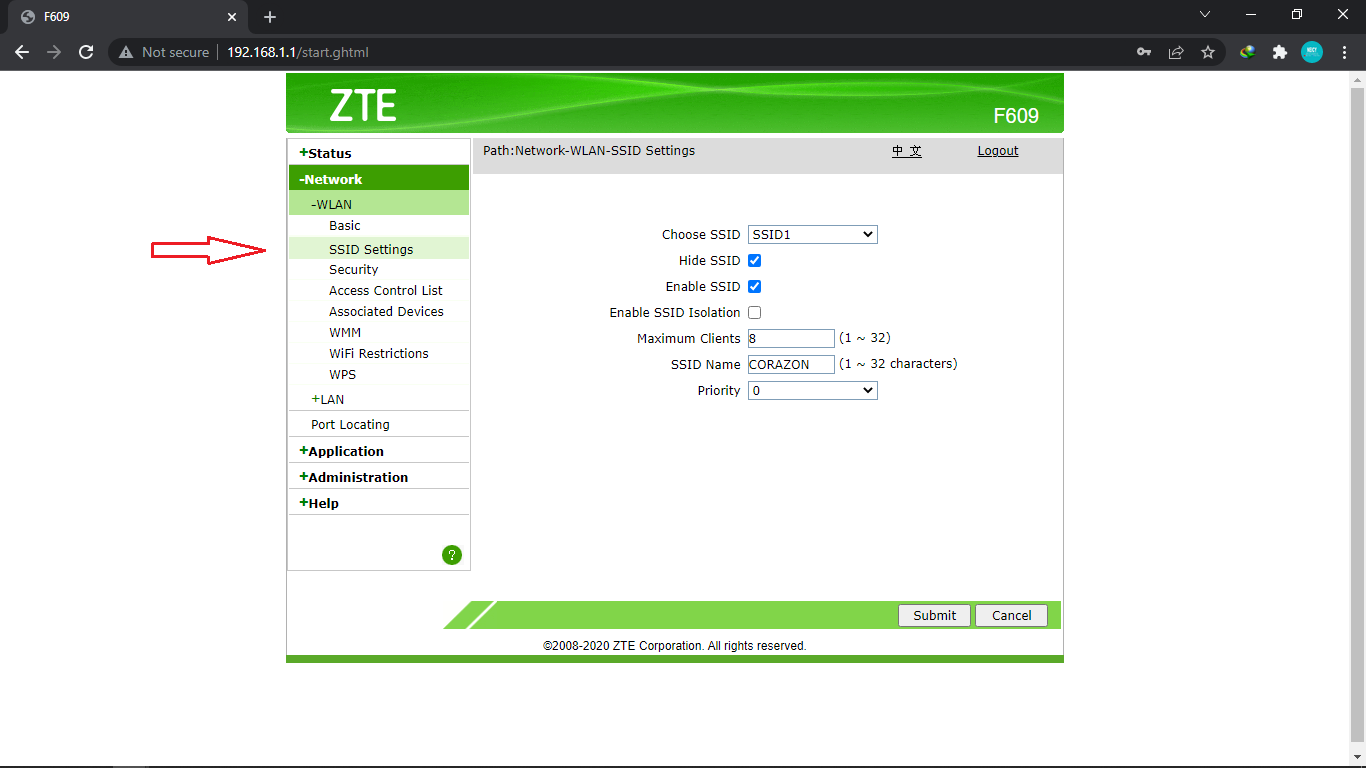Screen dimensions: 1366x768
Task: Toggle the Hide SSID checkbox
Action: click(755, 260)
